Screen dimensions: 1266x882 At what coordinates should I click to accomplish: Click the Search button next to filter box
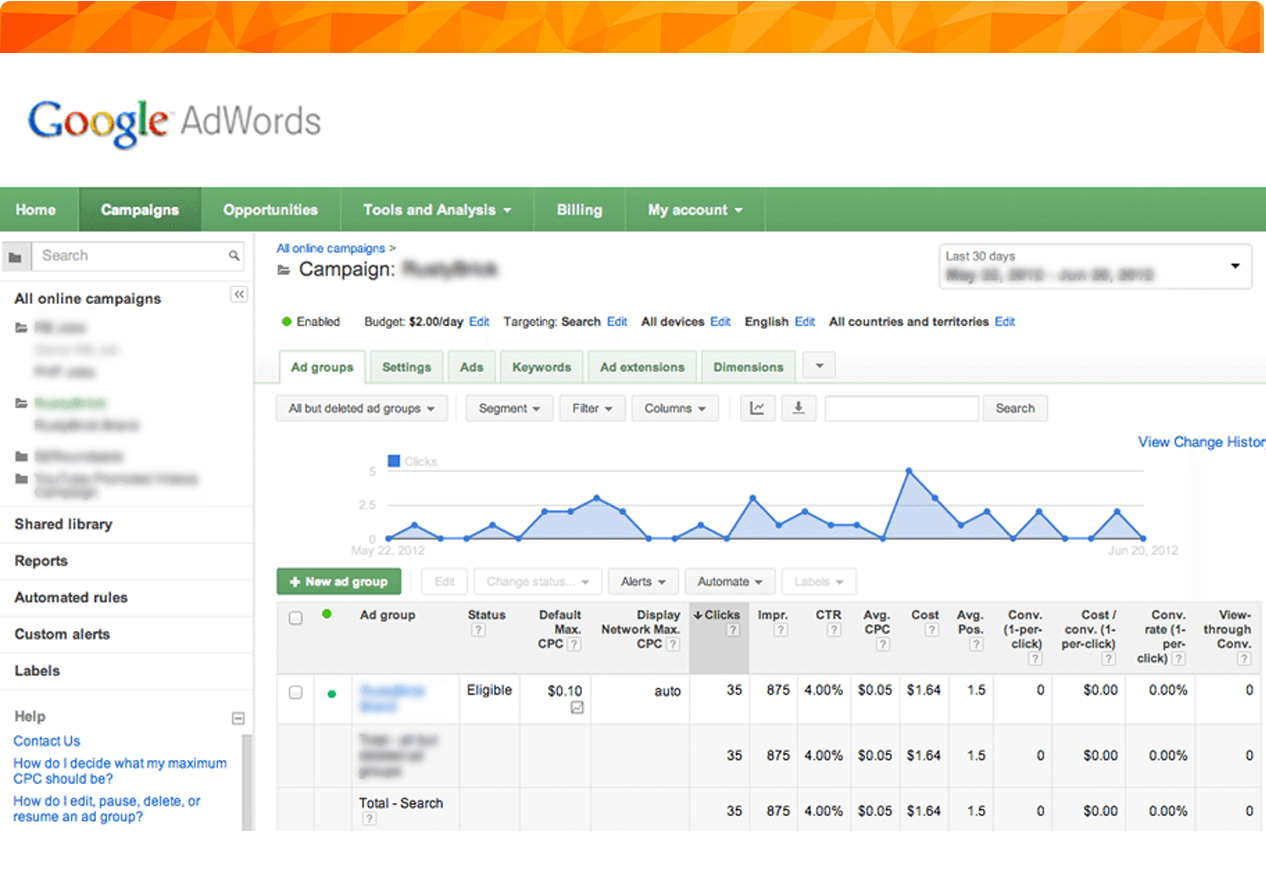point(1015,408)
